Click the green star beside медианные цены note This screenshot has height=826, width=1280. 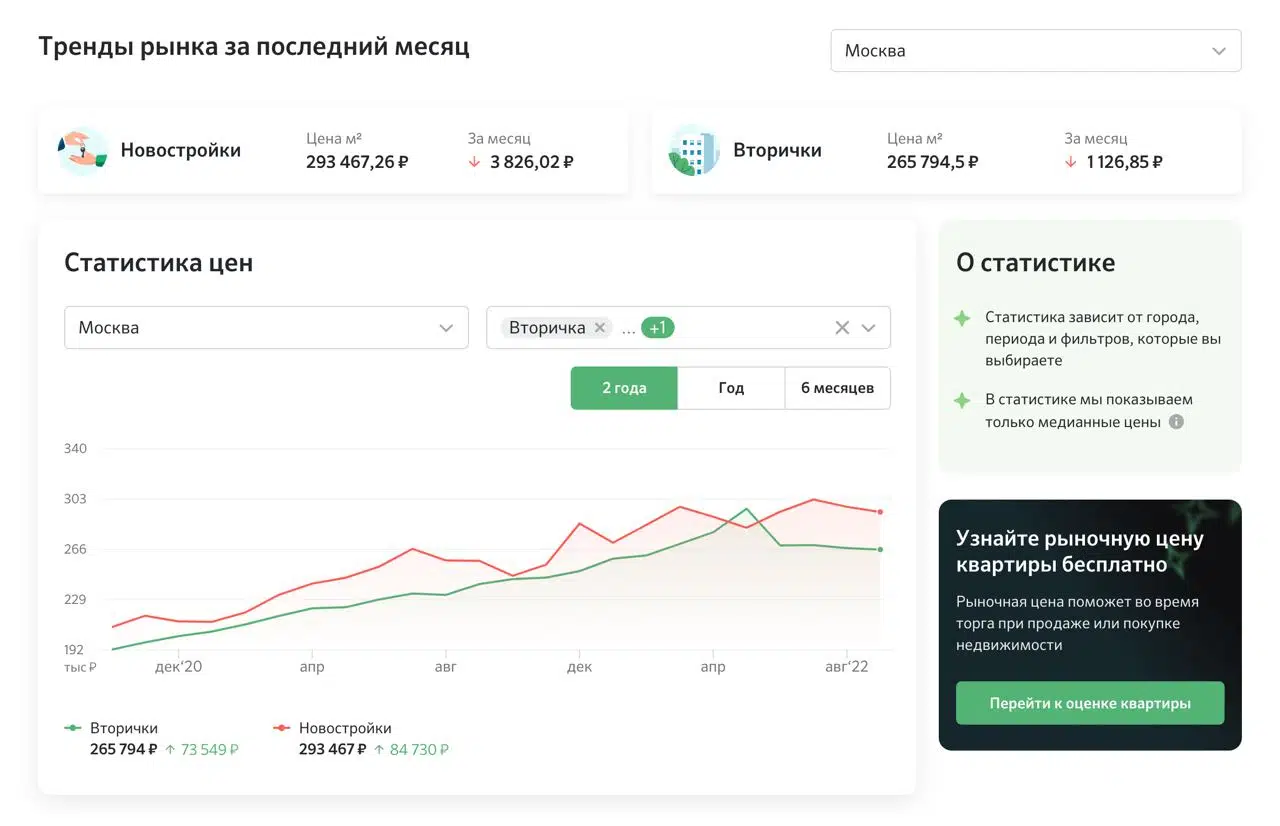(962, 400)
